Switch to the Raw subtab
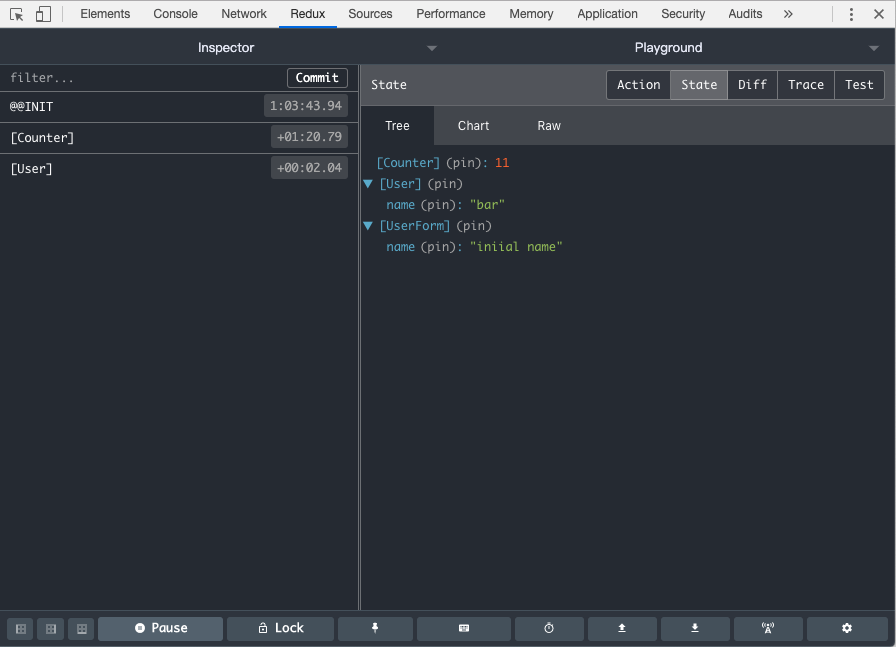The height and width of the screenshot is (647, 896). [549, 126]
